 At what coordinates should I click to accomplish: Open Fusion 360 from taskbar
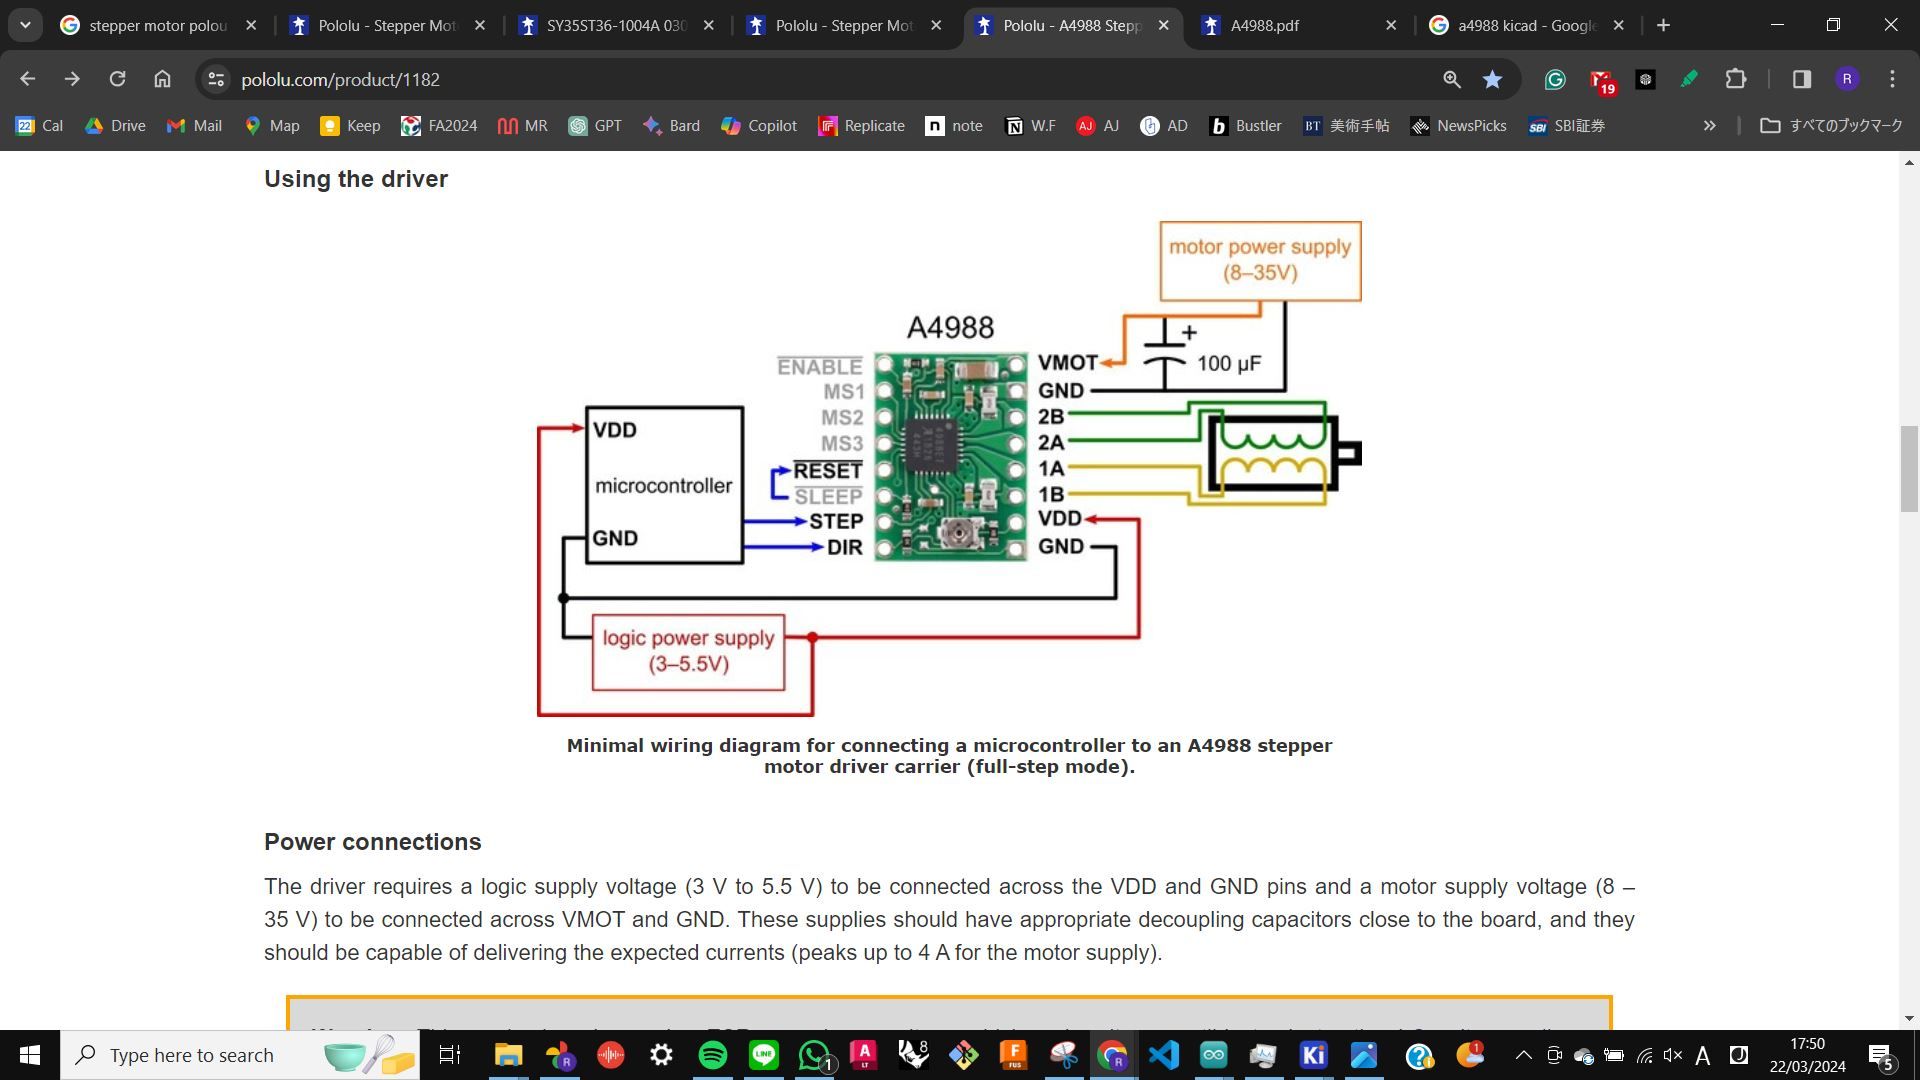click(x=1013, y=1055)
